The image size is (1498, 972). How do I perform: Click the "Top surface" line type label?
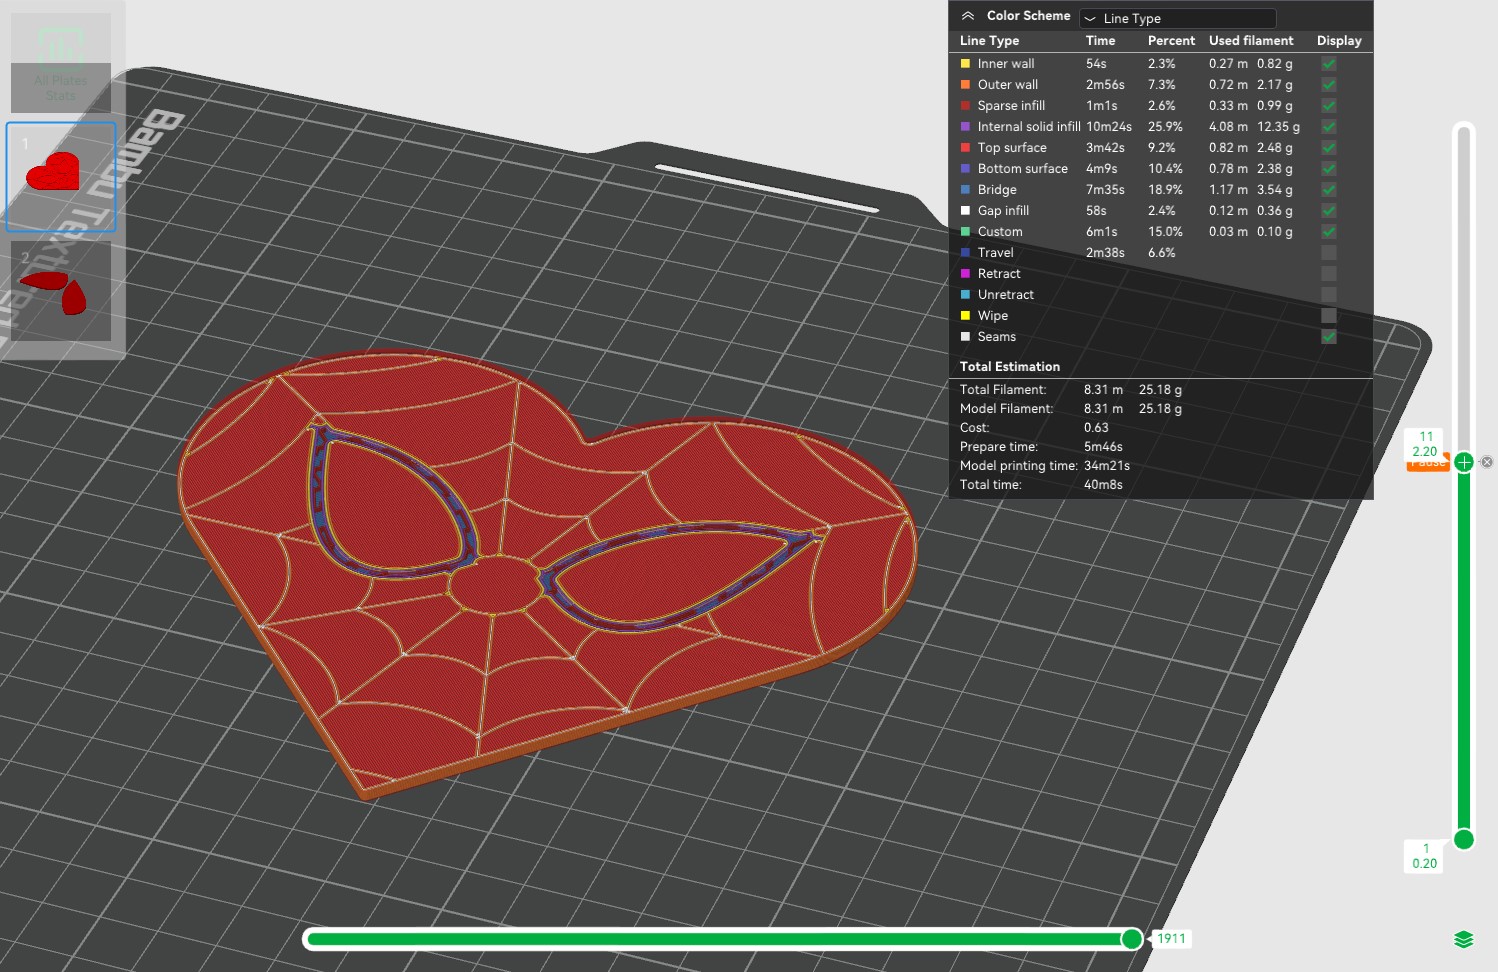[1012, 148]
